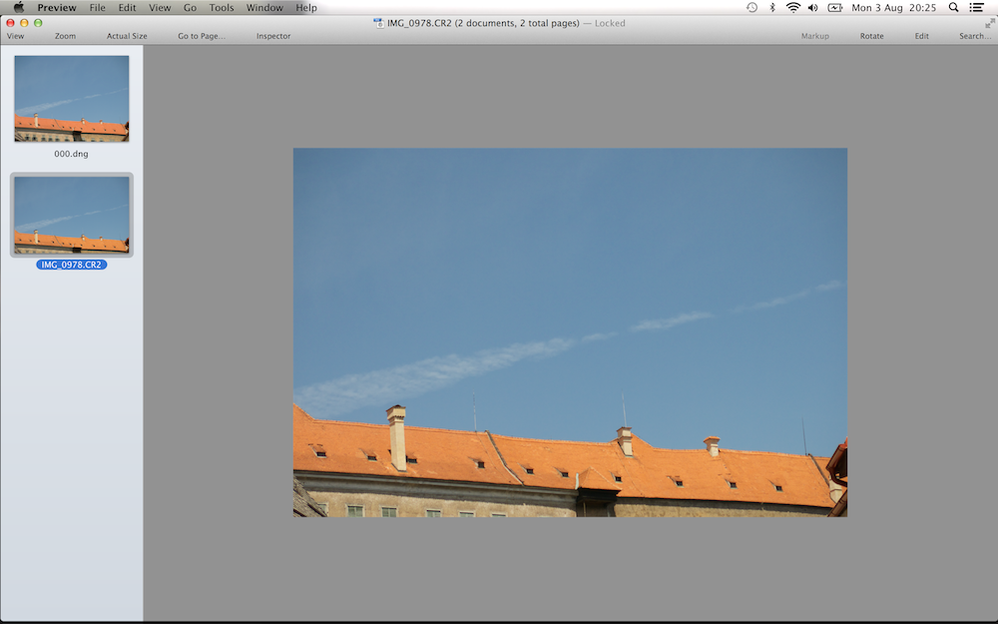Open Notification Center

(x=976, y=7)
